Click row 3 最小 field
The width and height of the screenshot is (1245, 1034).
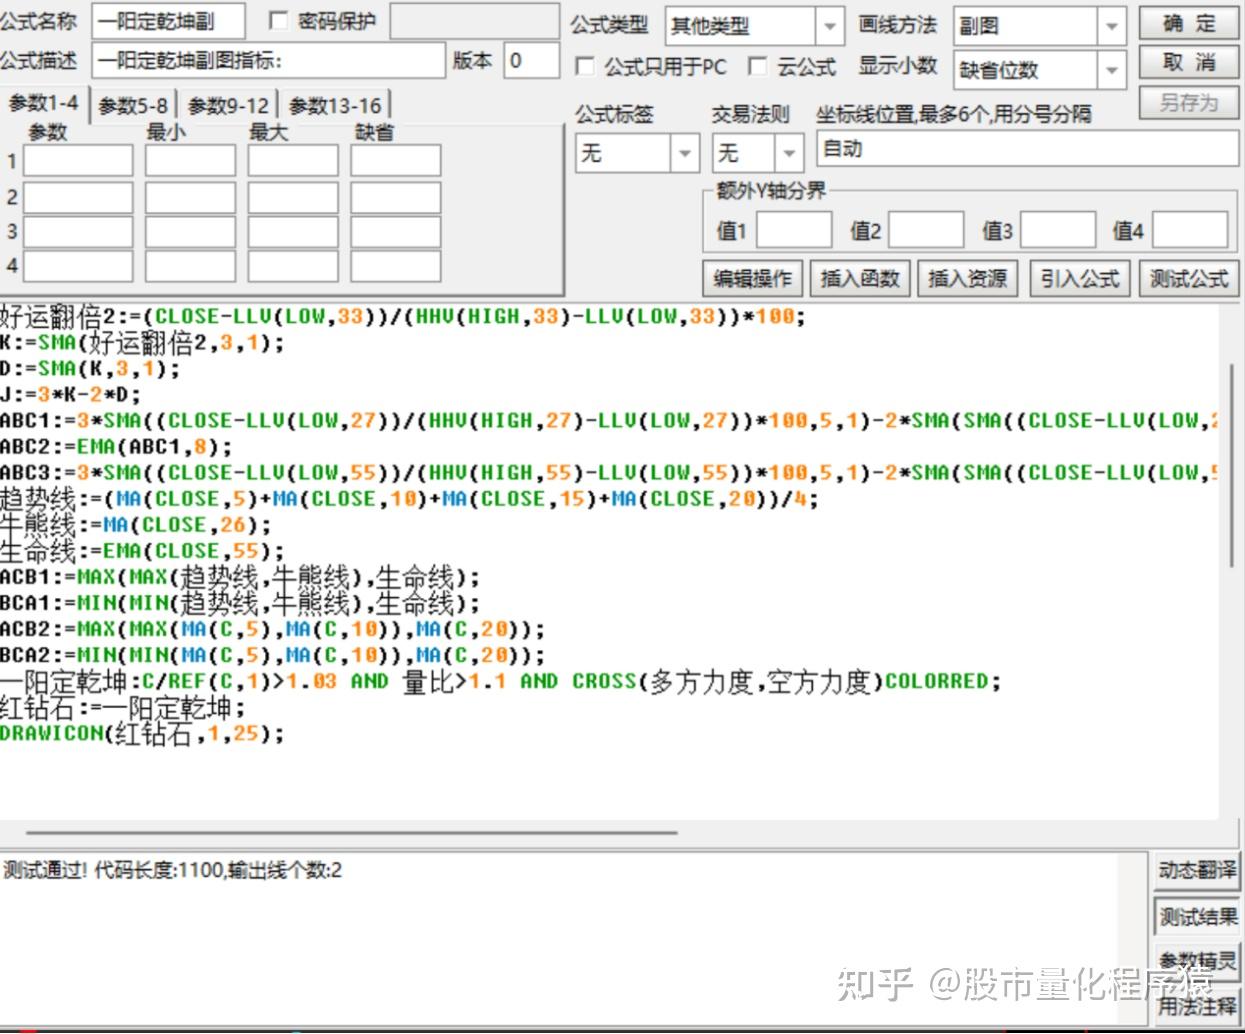(190, 232)
